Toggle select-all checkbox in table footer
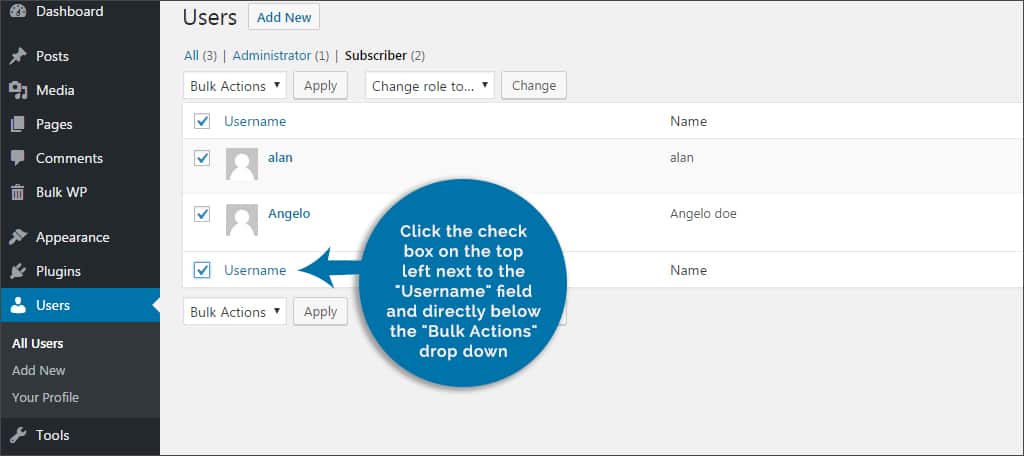The image size is (1024, 456). (202, 270)
